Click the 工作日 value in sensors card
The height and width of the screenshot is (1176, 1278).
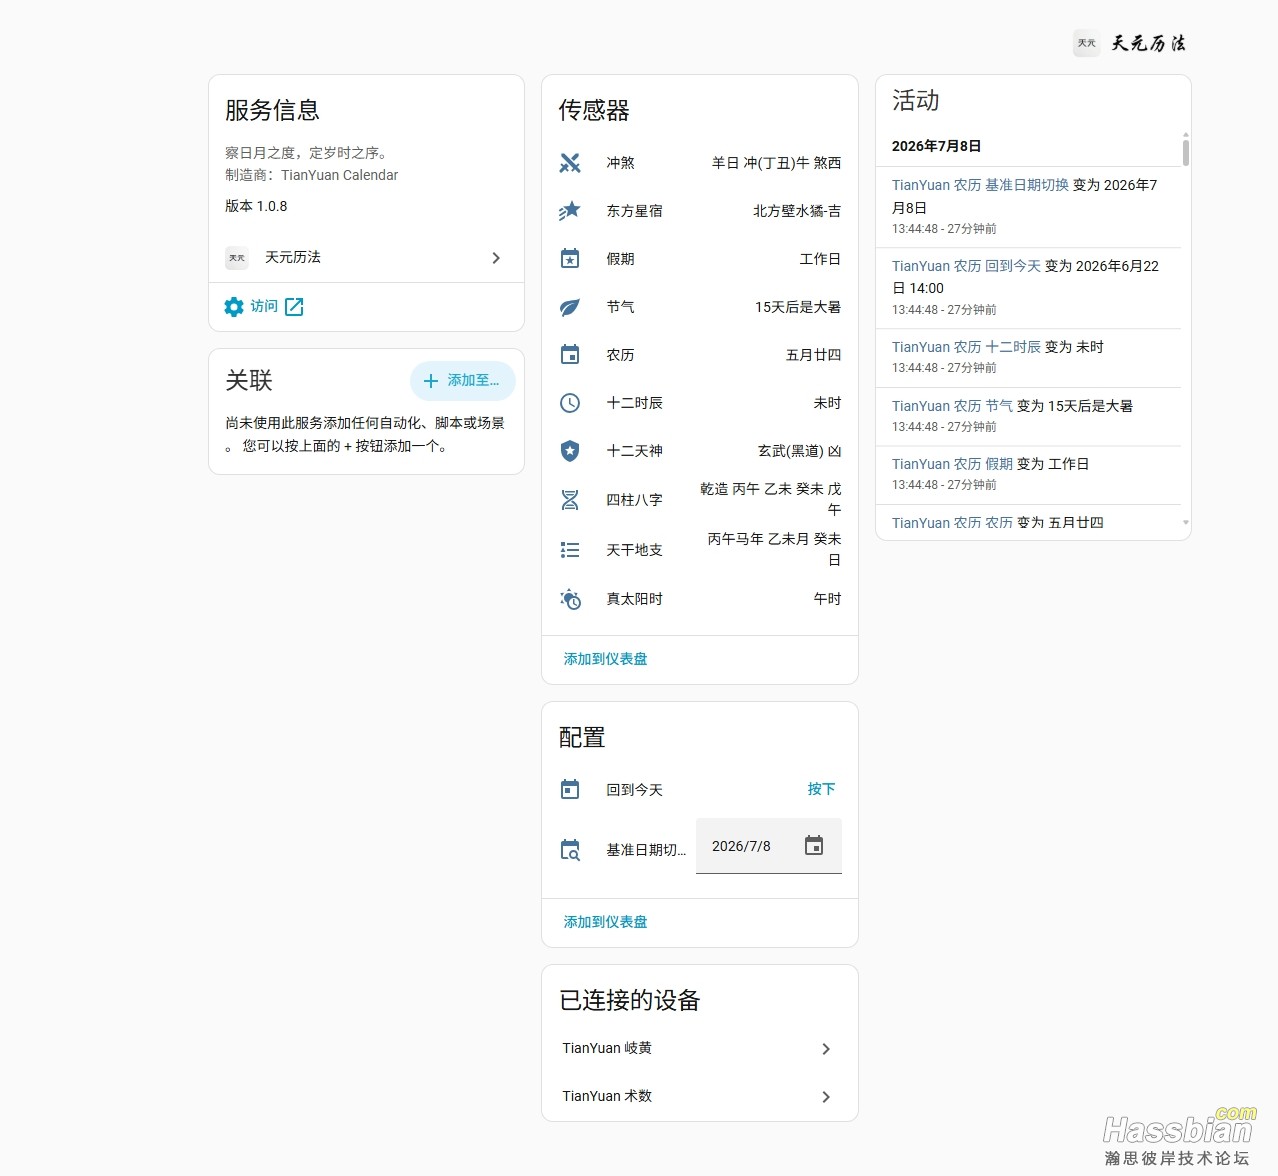tap(820, 259)
